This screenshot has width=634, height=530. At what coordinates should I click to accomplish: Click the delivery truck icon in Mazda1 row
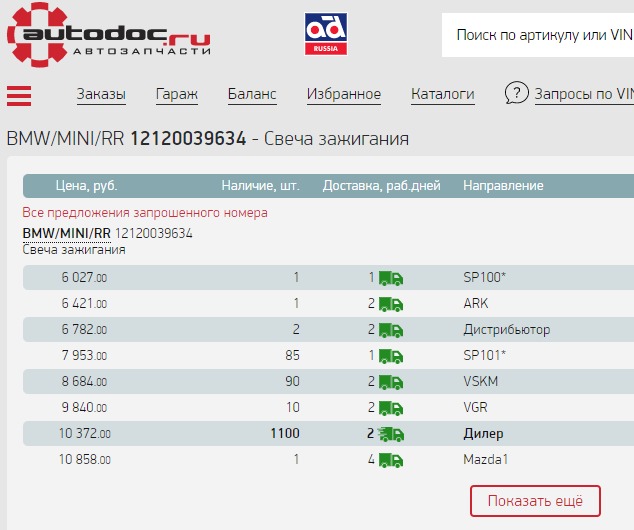[x=391, y=460]
